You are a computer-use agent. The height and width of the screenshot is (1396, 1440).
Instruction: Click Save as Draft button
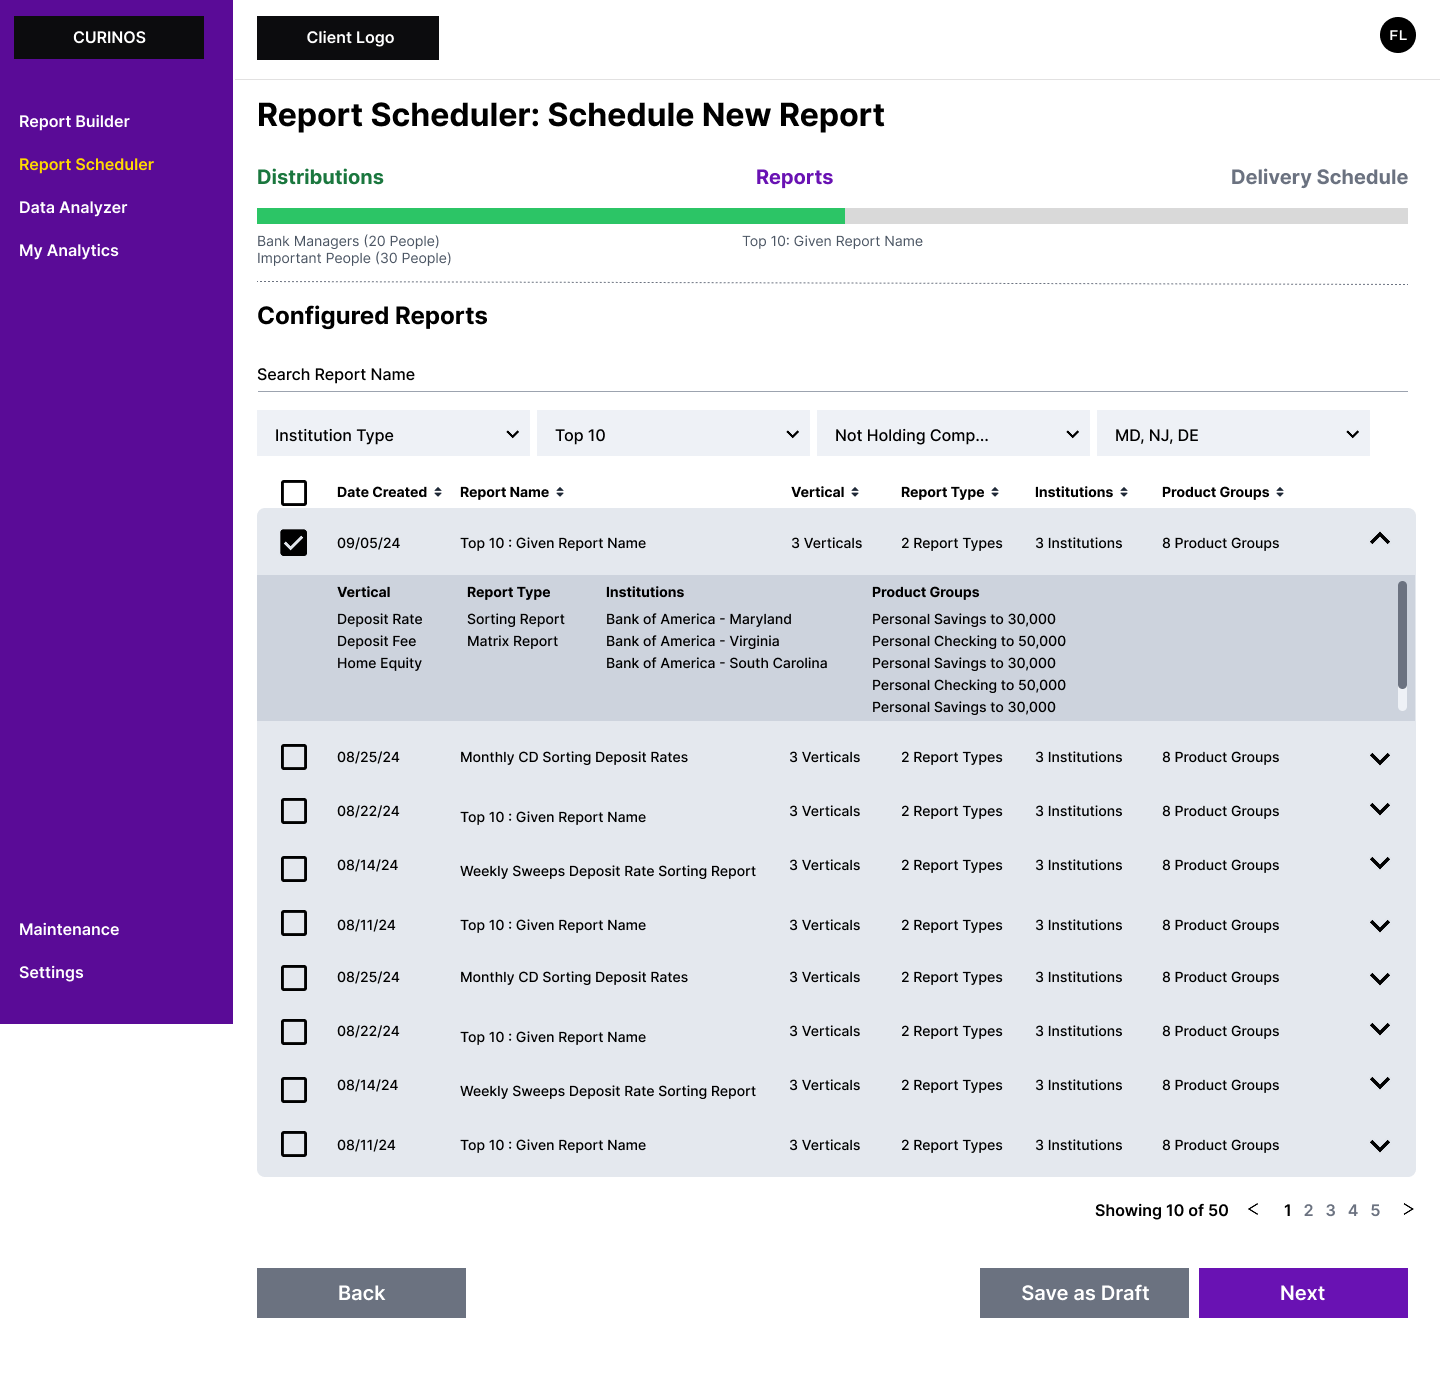click(x=1084, y=1293)
